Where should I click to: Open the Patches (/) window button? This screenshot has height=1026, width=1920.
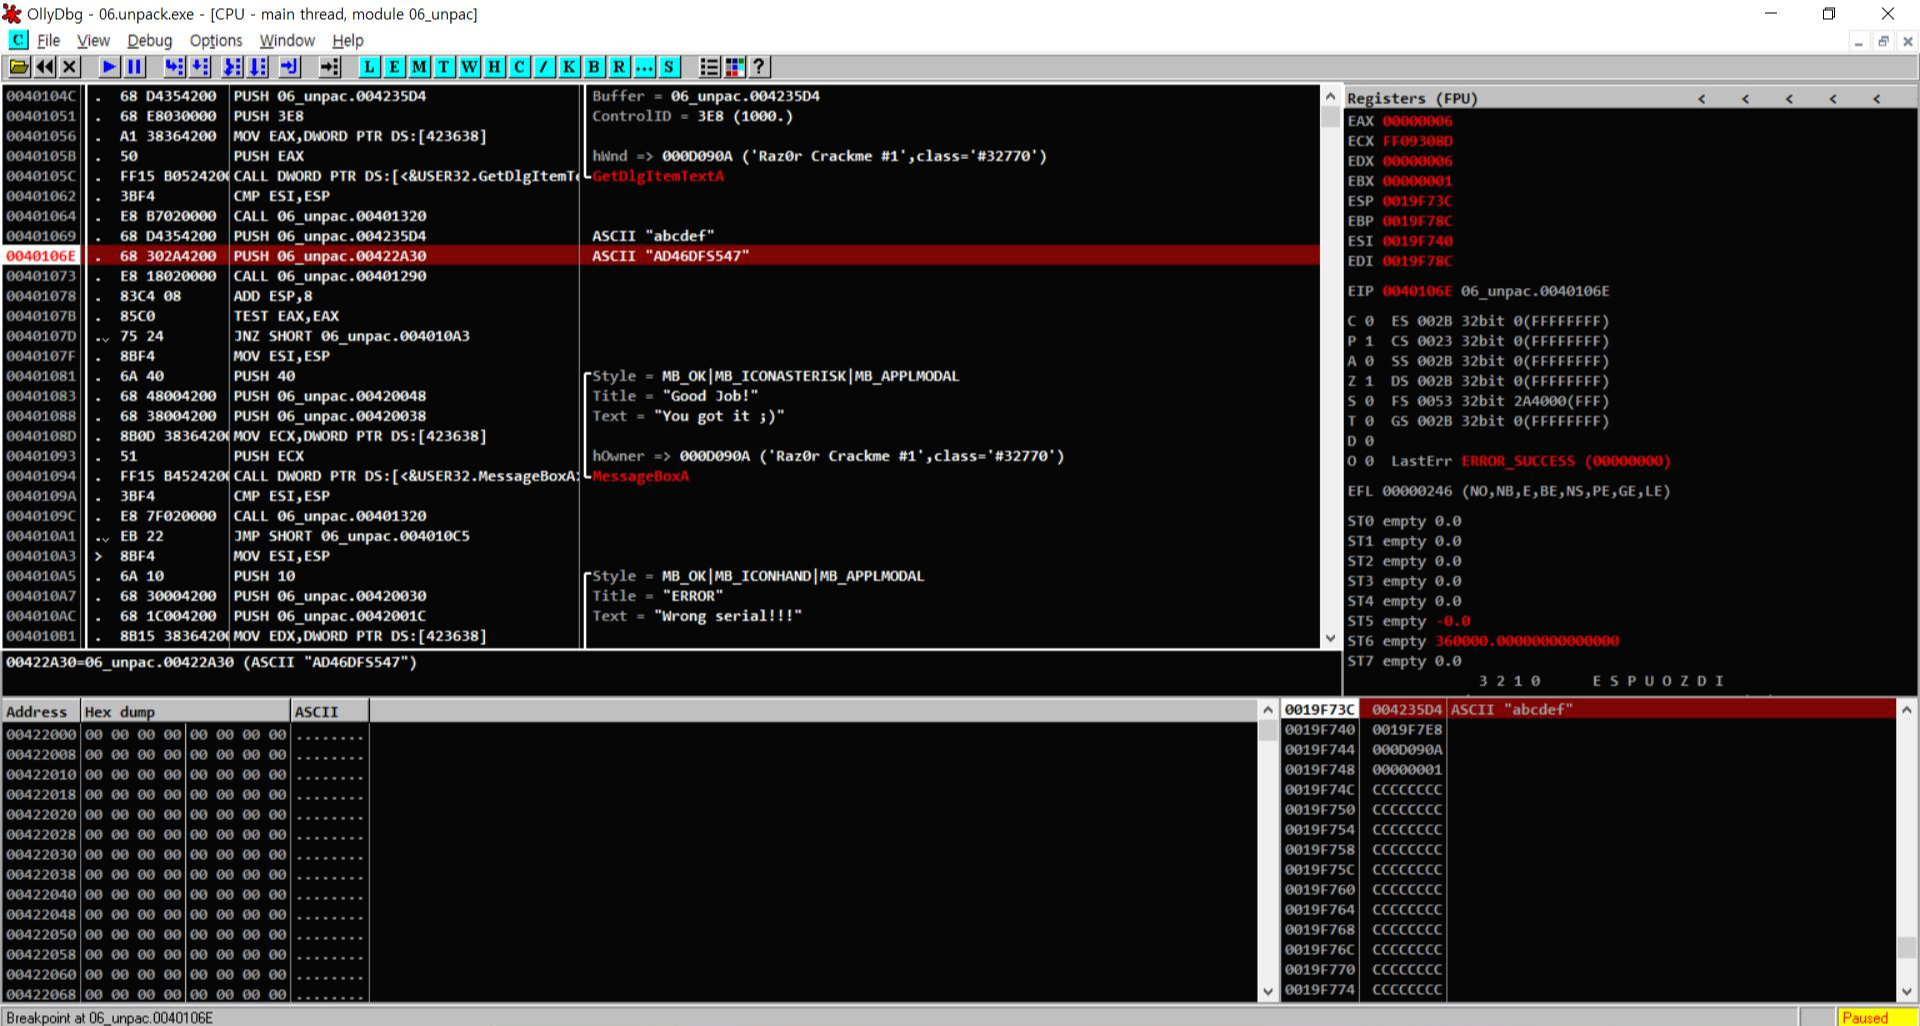click(x=544, y=67)
